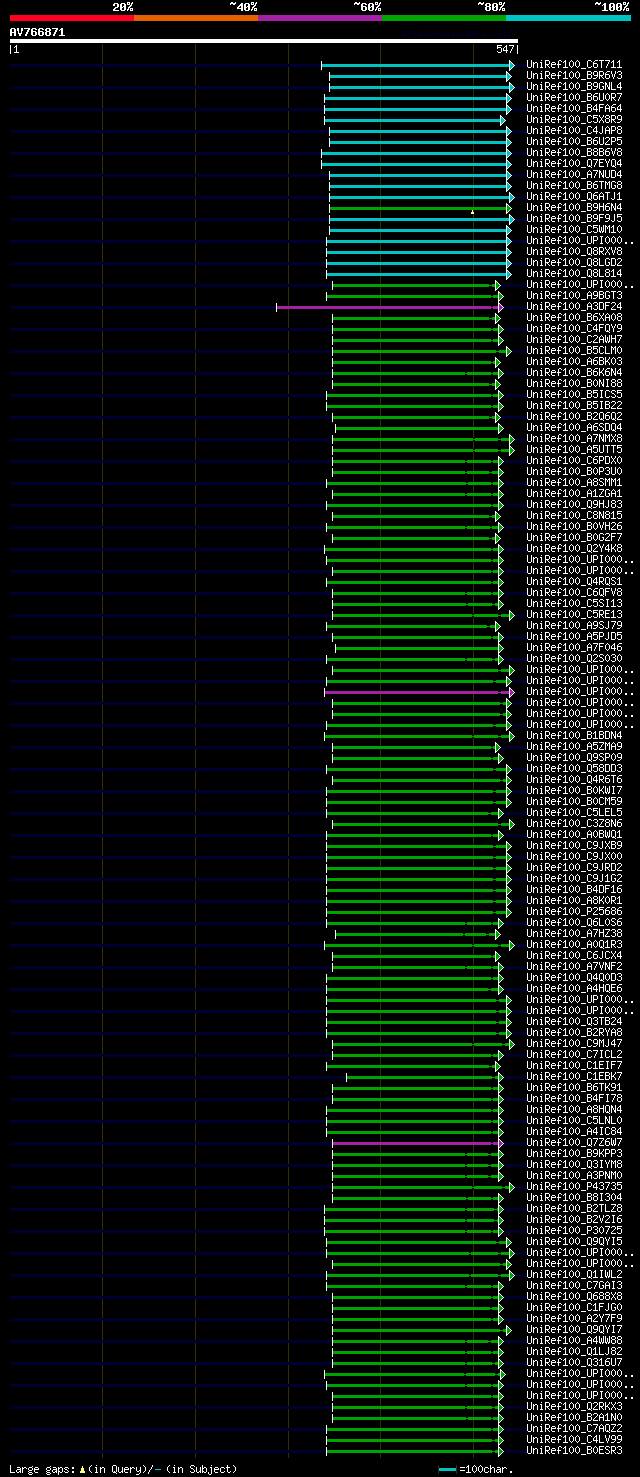Select the UniRef100_Q6ATJ1 label
This screenshot has height=1477, width=640.
point(574,197)
